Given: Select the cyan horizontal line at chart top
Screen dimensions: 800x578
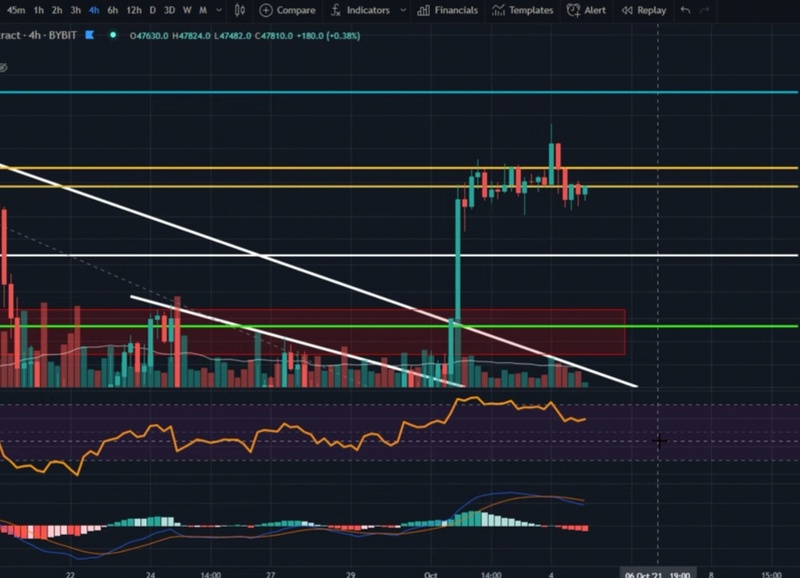Looking at the screenshot, I should point(398,92).
